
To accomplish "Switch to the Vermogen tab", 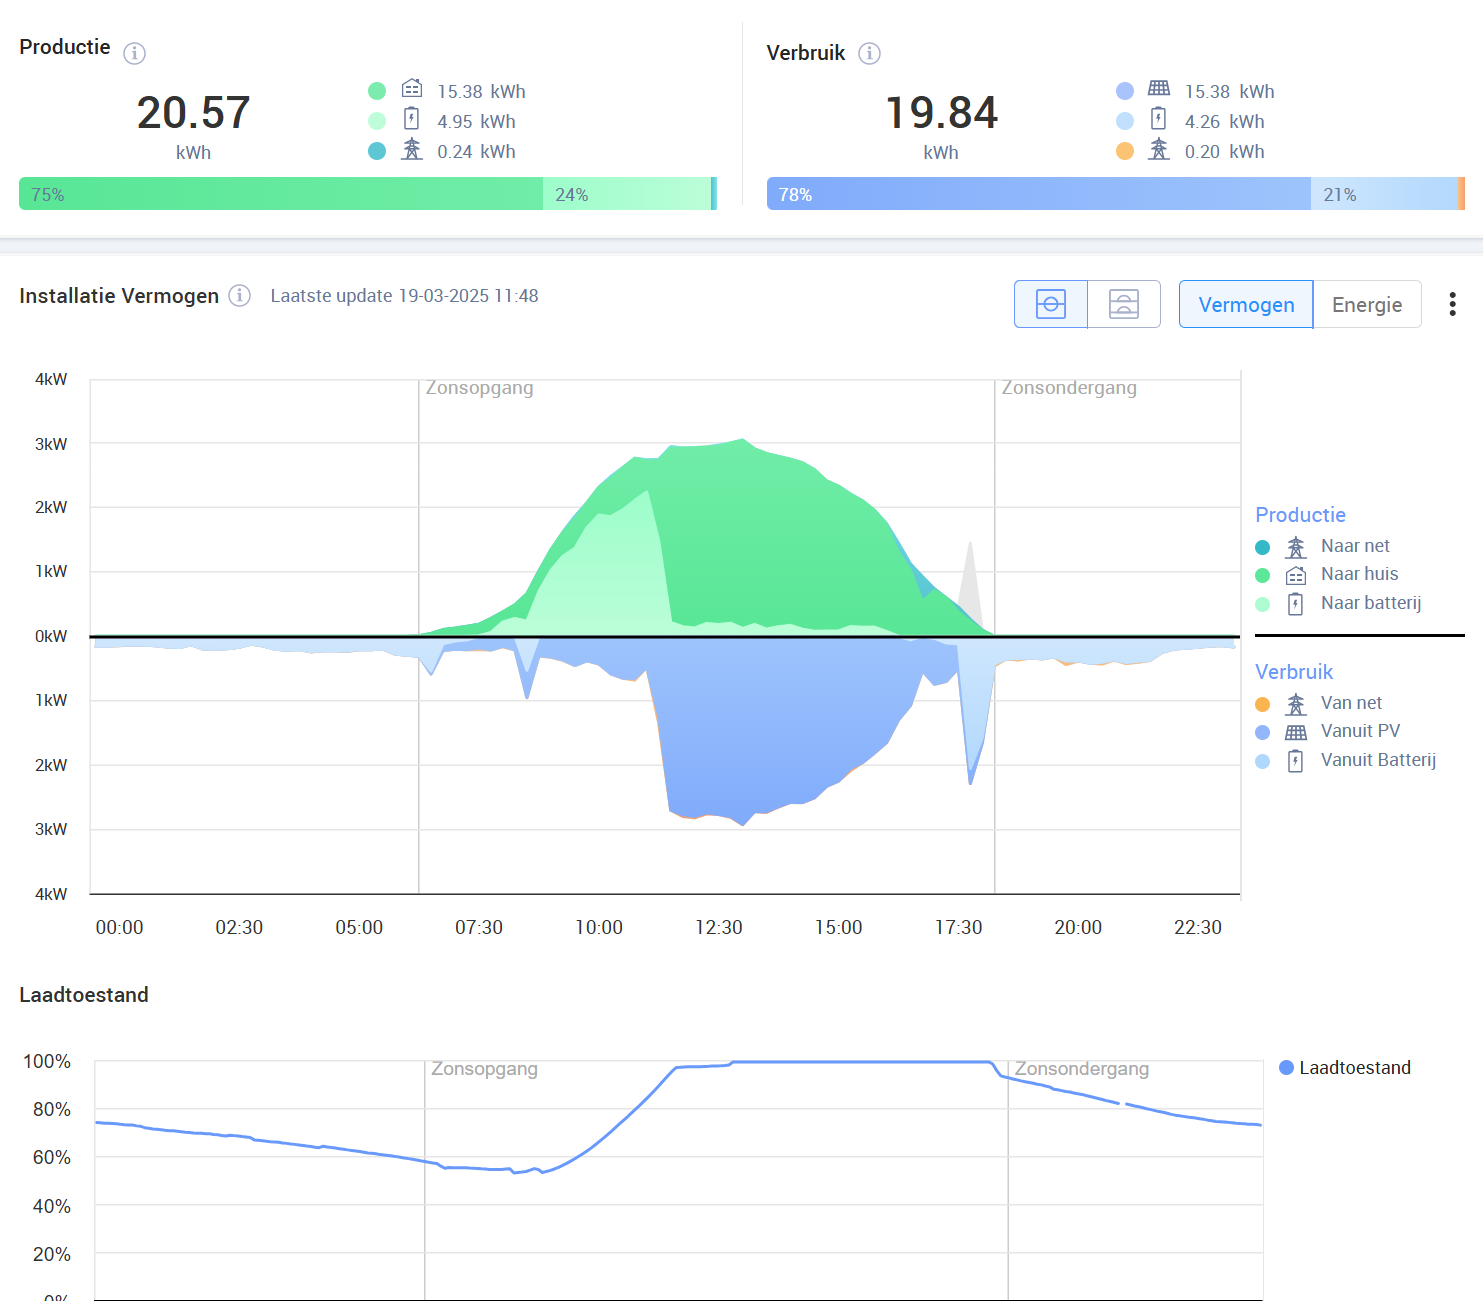I will 1246,305.
